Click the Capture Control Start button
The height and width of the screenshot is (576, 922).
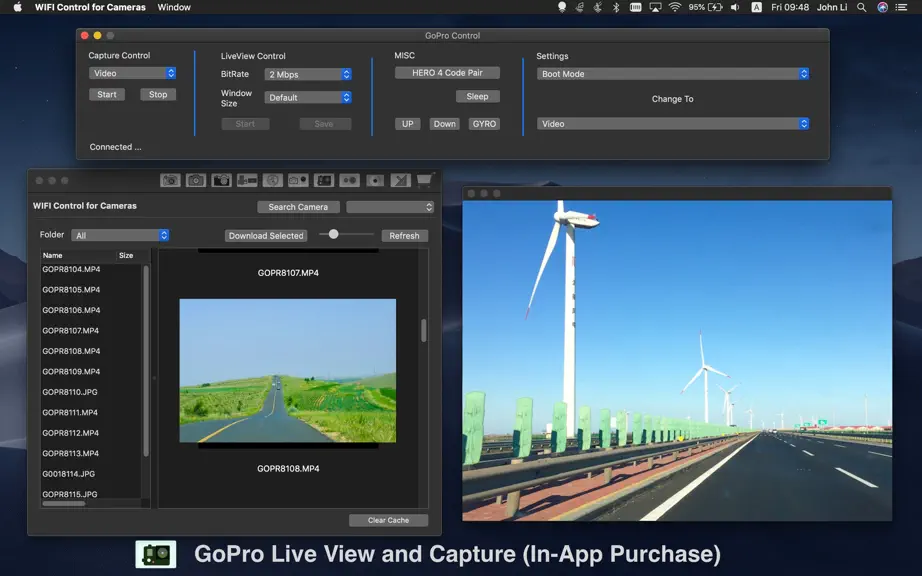pyautogui.click(x=107, y=94)
